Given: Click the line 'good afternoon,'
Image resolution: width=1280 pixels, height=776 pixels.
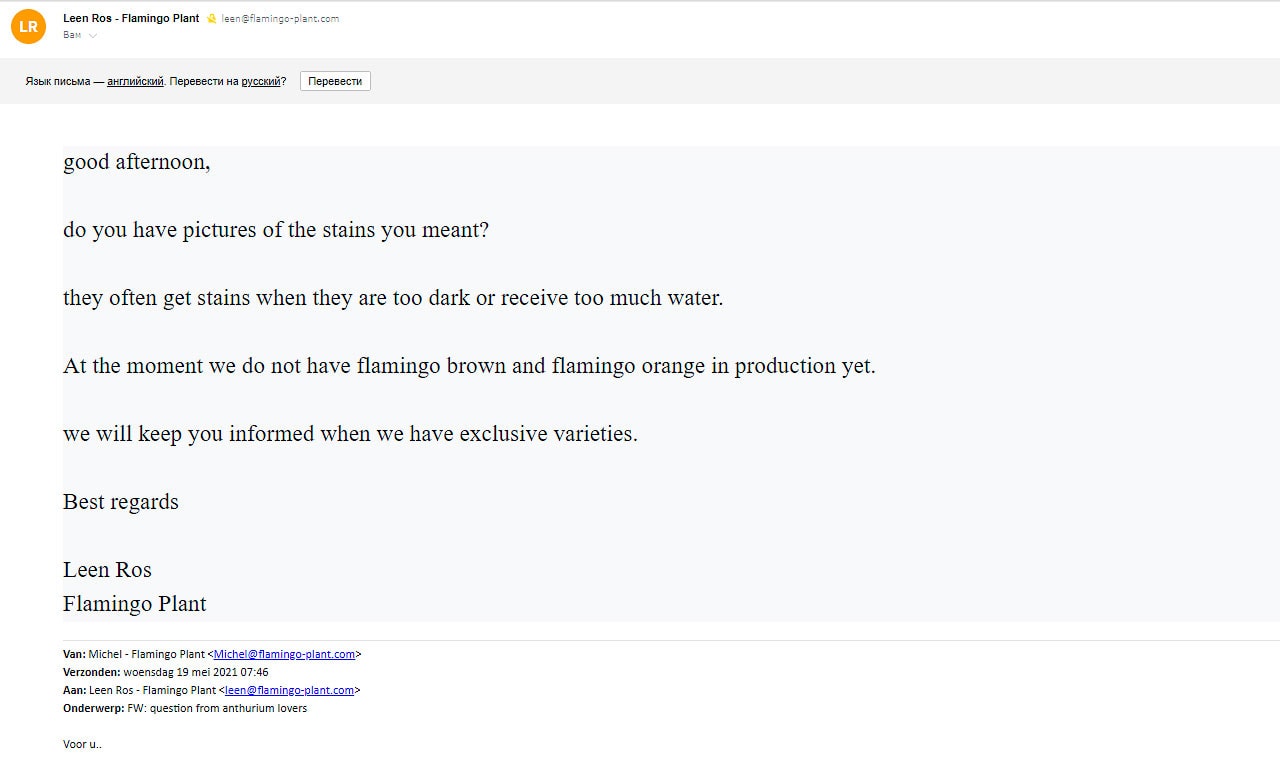Looking at the screenshot, I should tap(137, 162).
